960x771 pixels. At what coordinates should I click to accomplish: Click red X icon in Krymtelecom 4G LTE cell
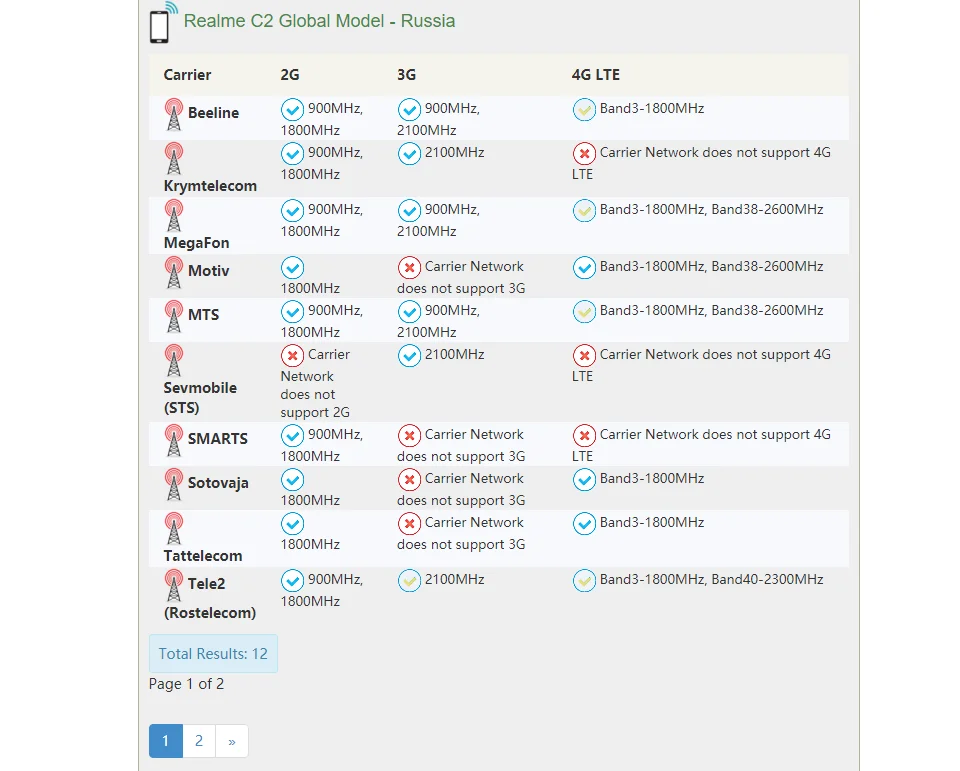point(584,153)
